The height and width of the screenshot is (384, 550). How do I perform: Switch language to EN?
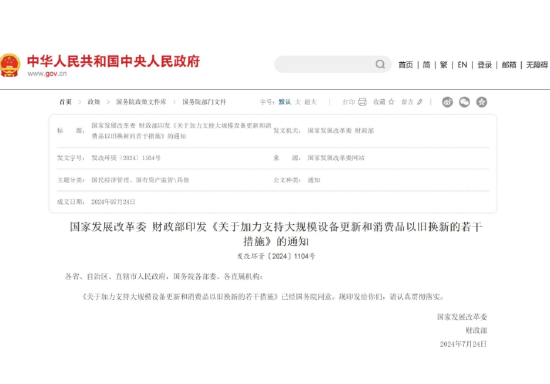(462, 65)
